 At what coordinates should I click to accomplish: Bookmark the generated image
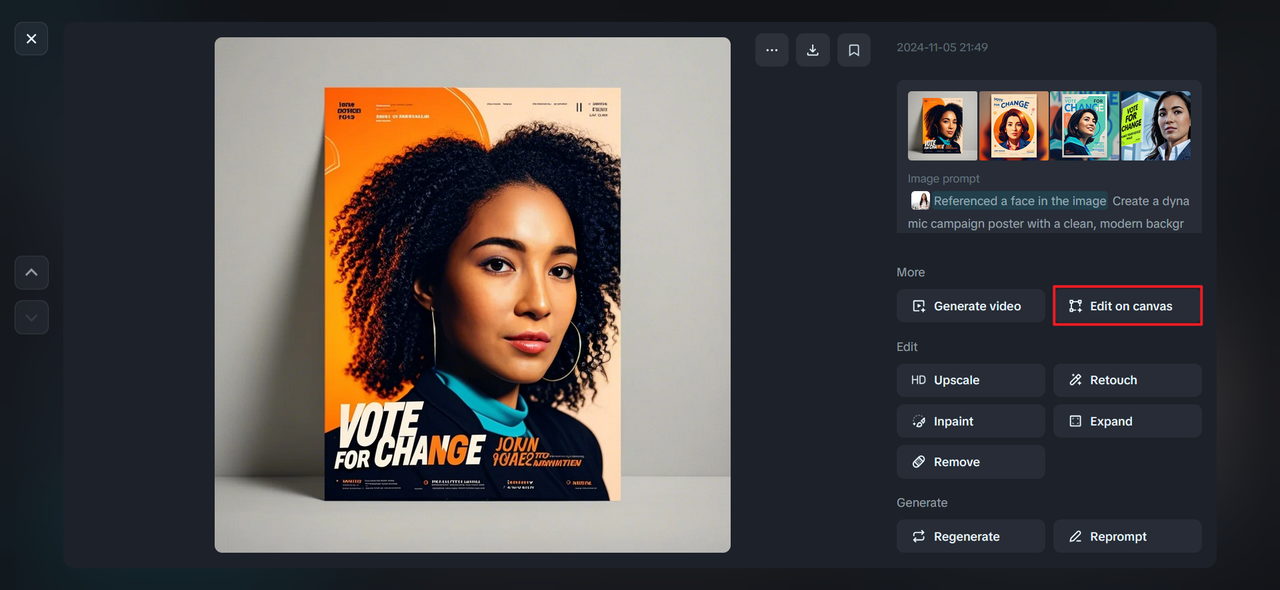[854, 50]
